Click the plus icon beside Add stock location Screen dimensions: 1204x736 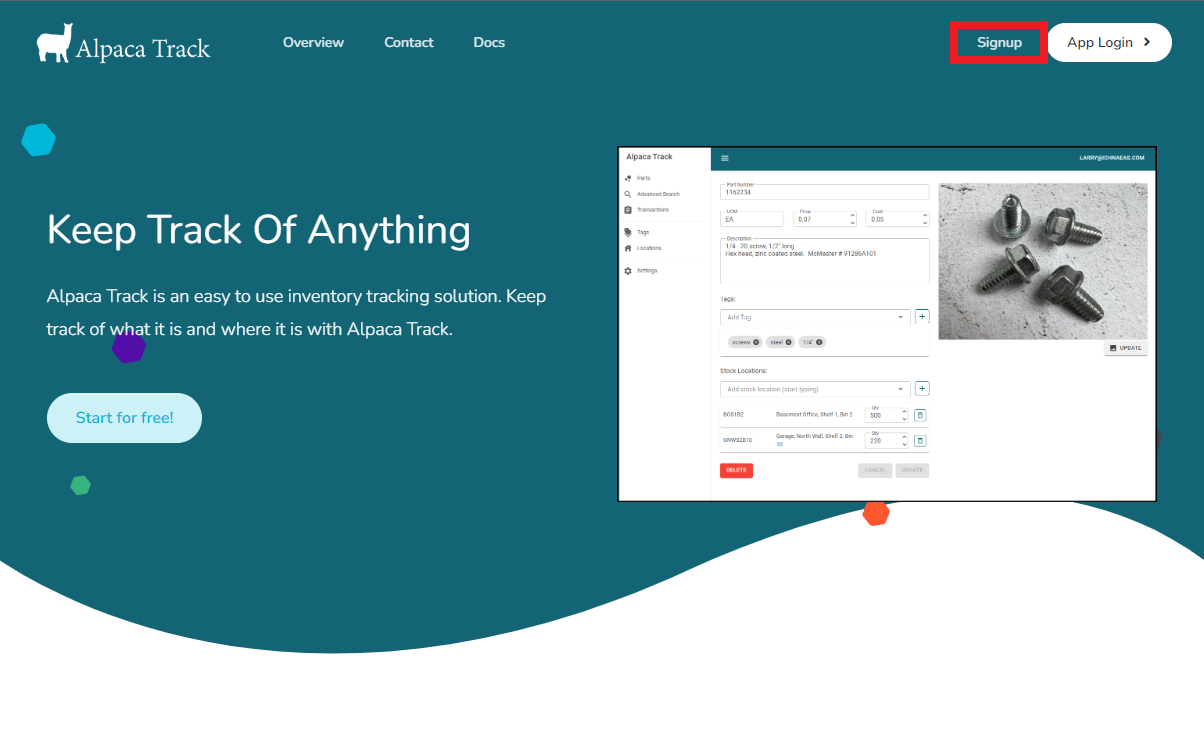tap(922, 388)
